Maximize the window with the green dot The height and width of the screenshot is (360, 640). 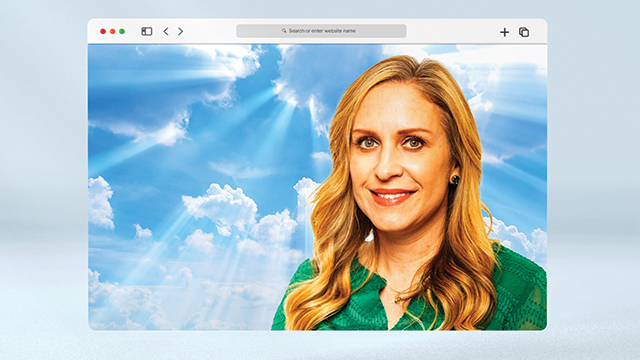[122, 31]
